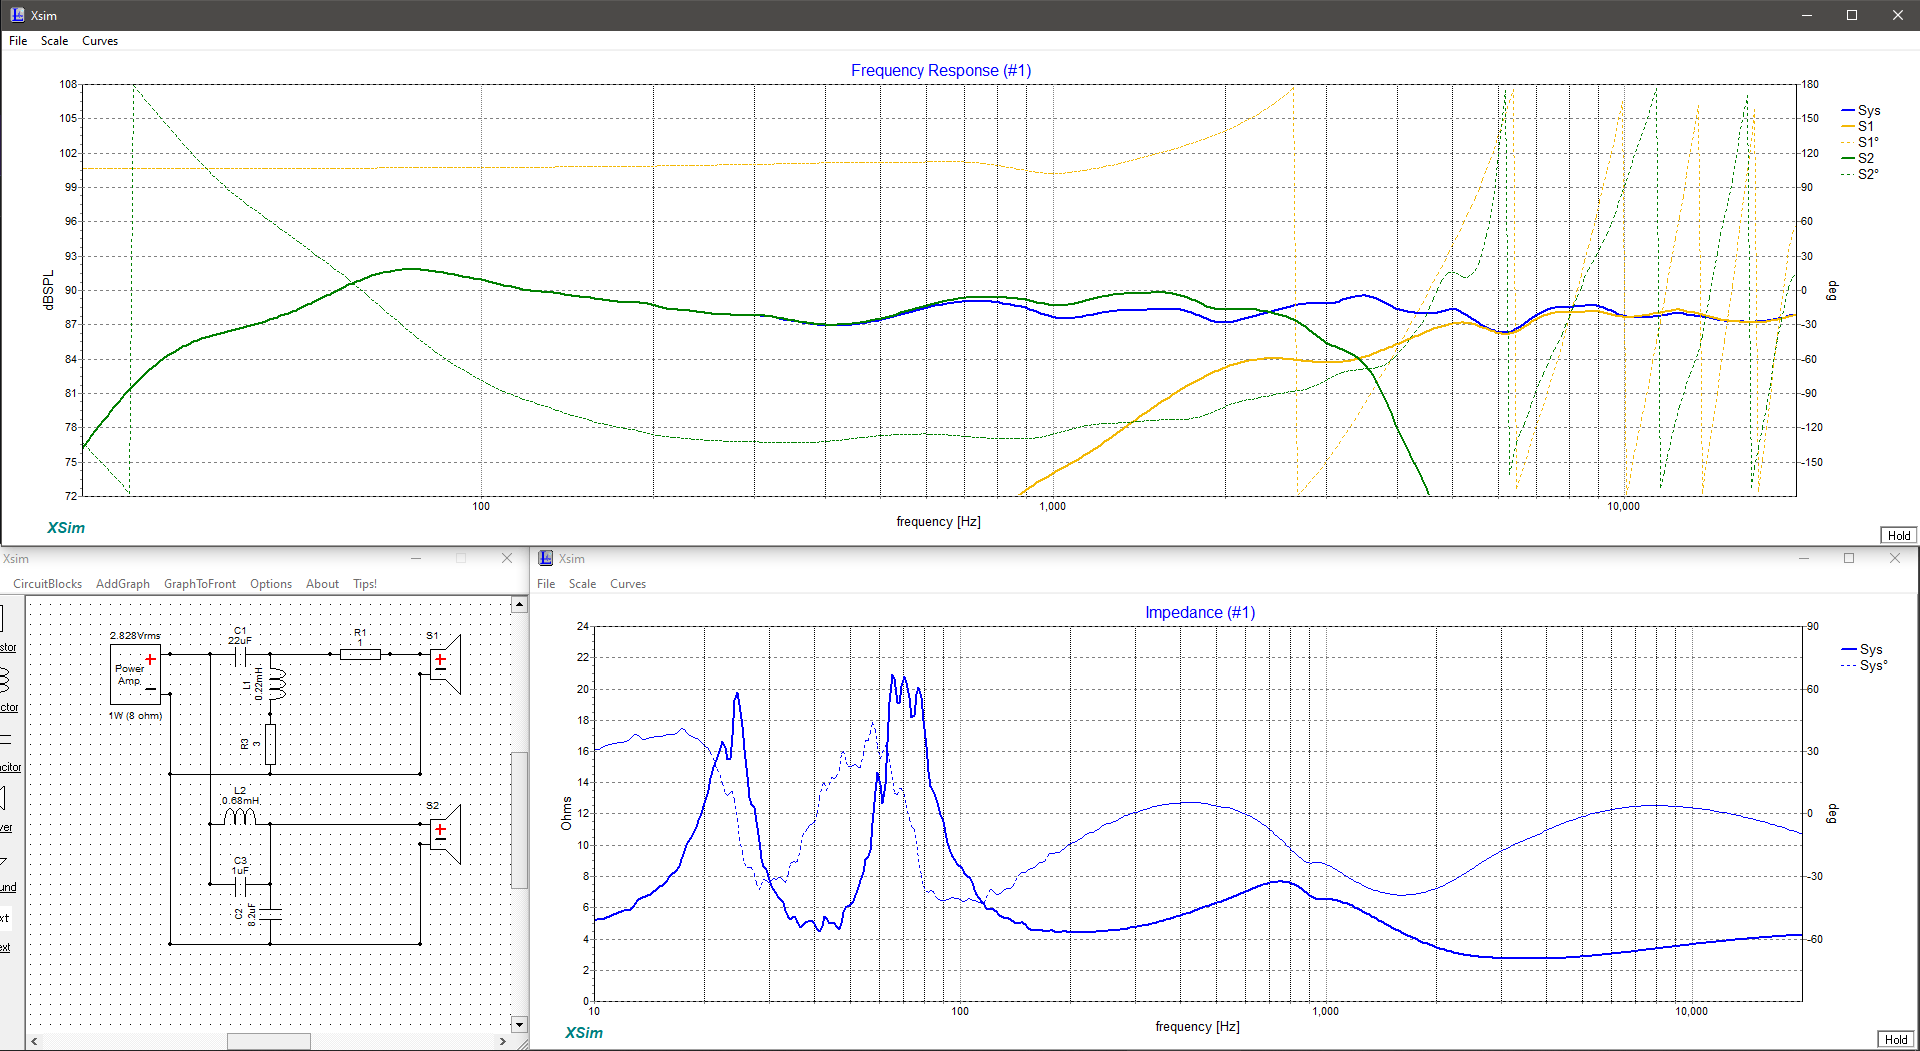This screenshot has width=1920, height=1051.
Task: Minimize the Xsim circuit window
Action: tap(416, 558)
